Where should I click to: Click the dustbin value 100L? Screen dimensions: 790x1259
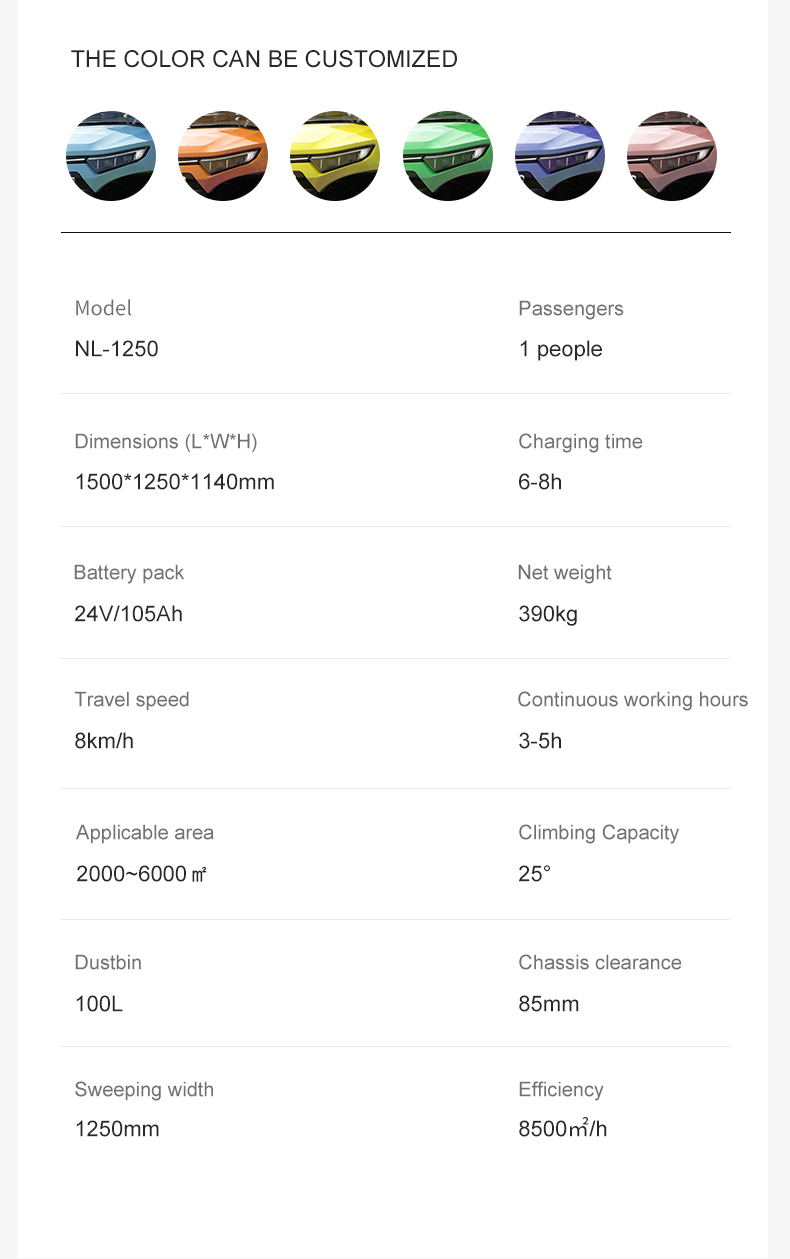pyautogui.click(x=98, y=1004)
